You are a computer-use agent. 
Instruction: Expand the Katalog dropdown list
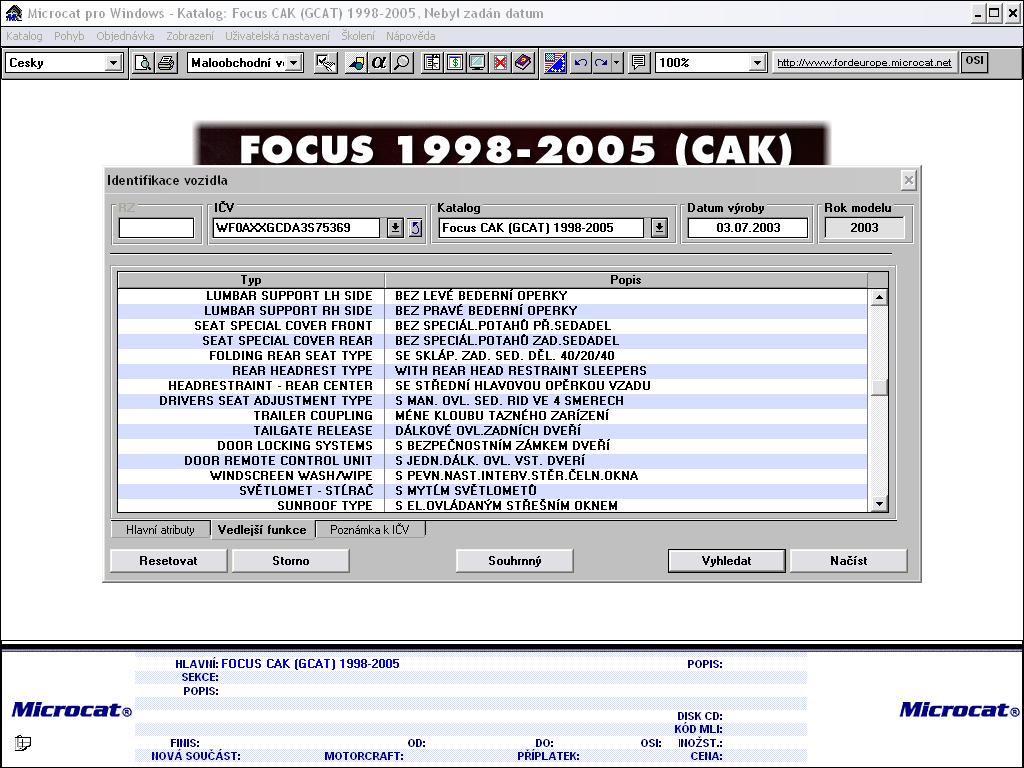659,228
